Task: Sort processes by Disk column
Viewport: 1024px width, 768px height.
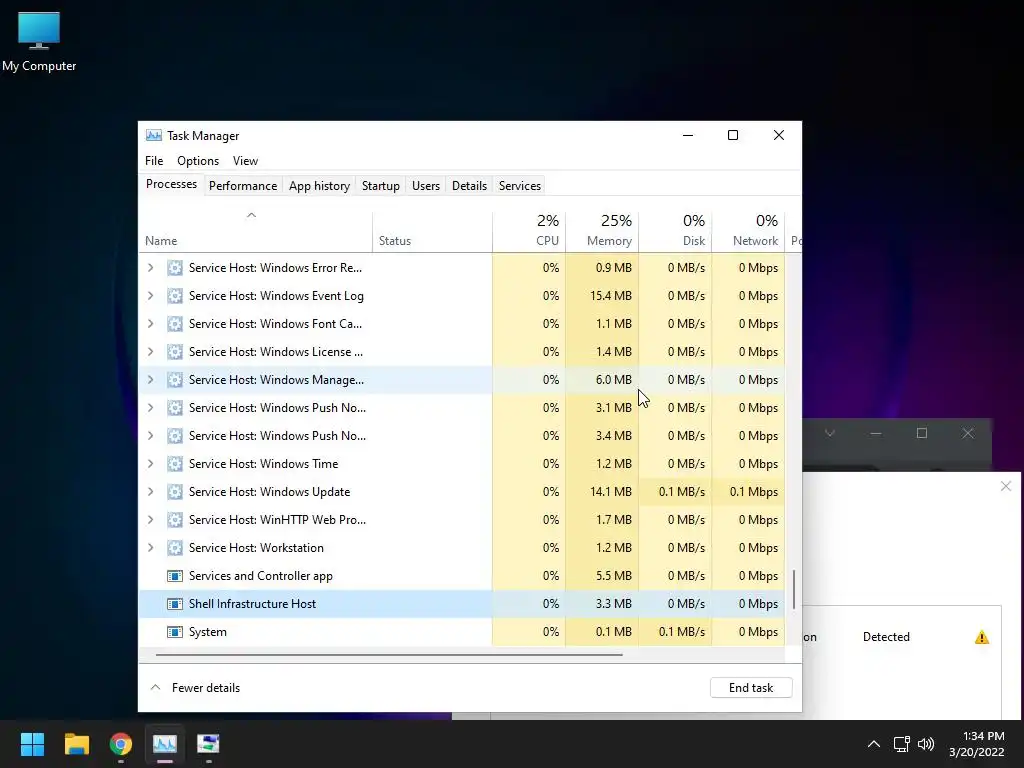Action: click(675, 232)
